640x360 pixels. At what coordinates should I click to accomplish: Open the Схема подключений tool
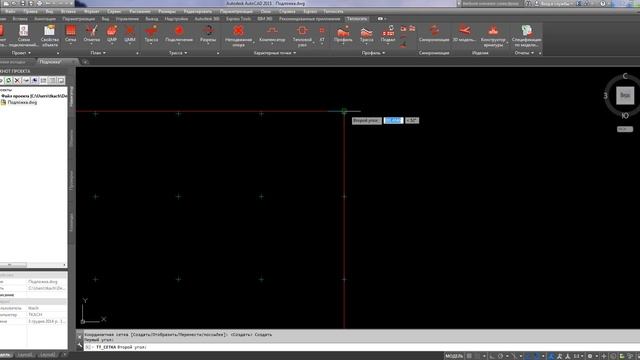[x=24, y=35]
